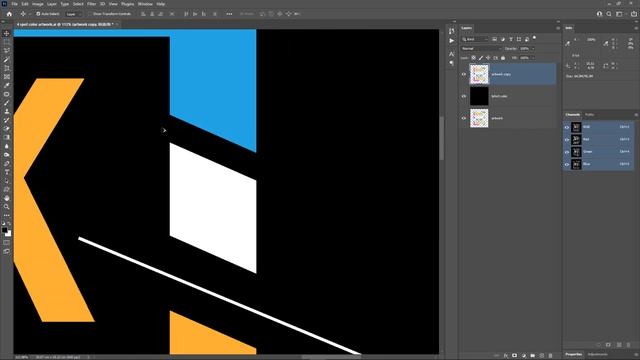Hide the bottom artwork layer

coord(464,118)
